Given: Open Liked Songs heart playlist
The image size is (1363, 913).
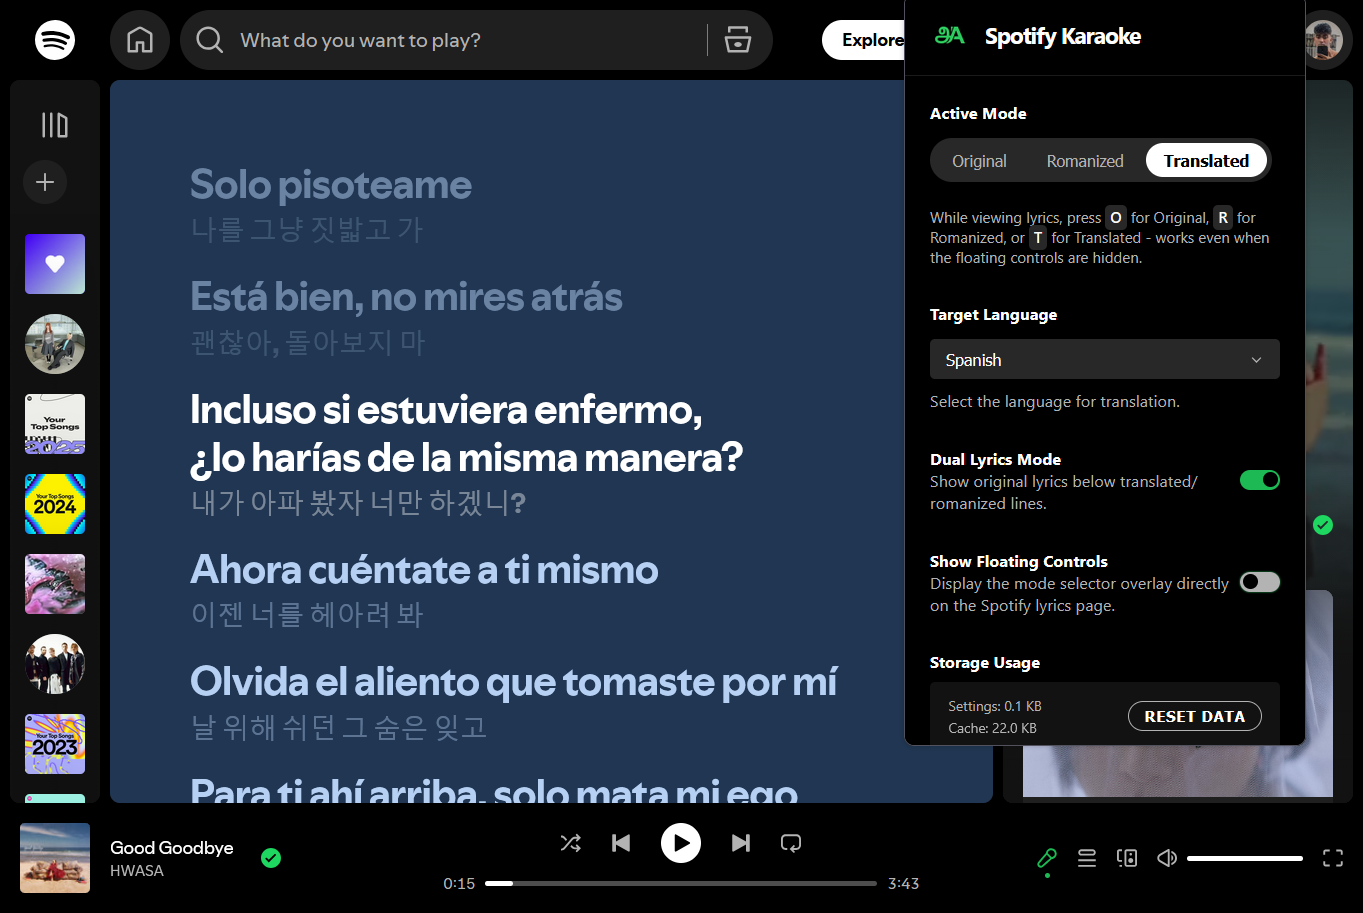Looking at the screenshot, I should [55, 264].
